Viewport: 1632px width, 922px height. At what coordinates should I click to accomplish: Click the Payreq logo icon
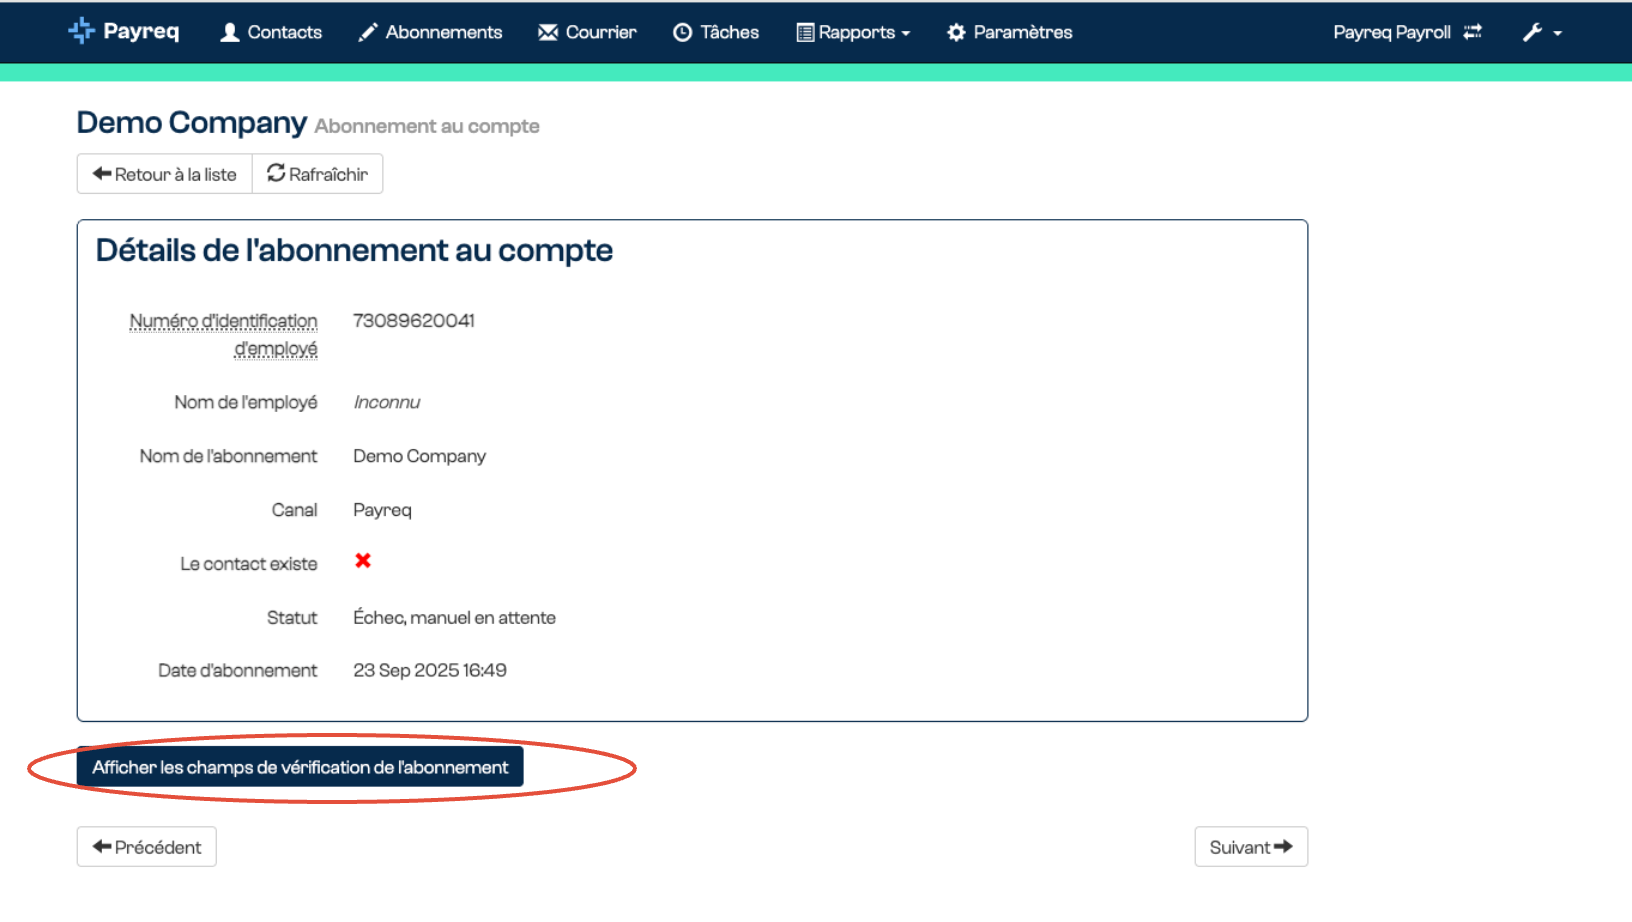pyautogui.click(x=81, y=31)
